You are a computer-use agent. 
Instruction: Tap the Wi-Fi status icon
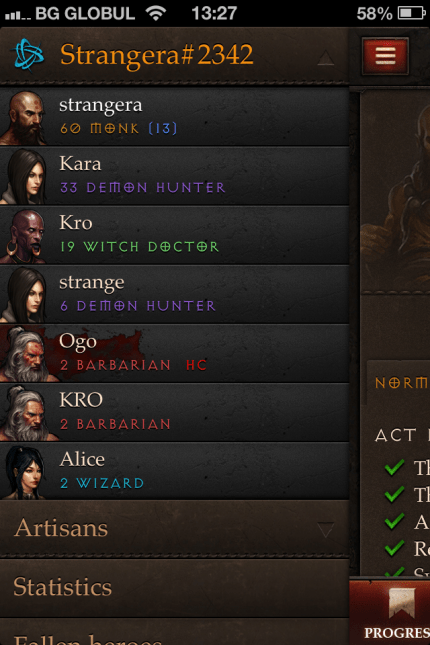click(x=156, y=14)
